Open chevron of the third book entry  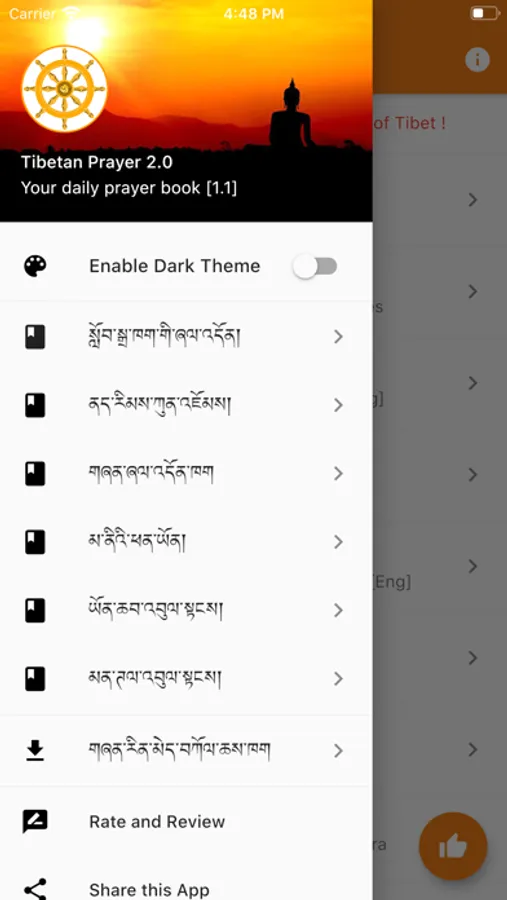coord(338,474)
